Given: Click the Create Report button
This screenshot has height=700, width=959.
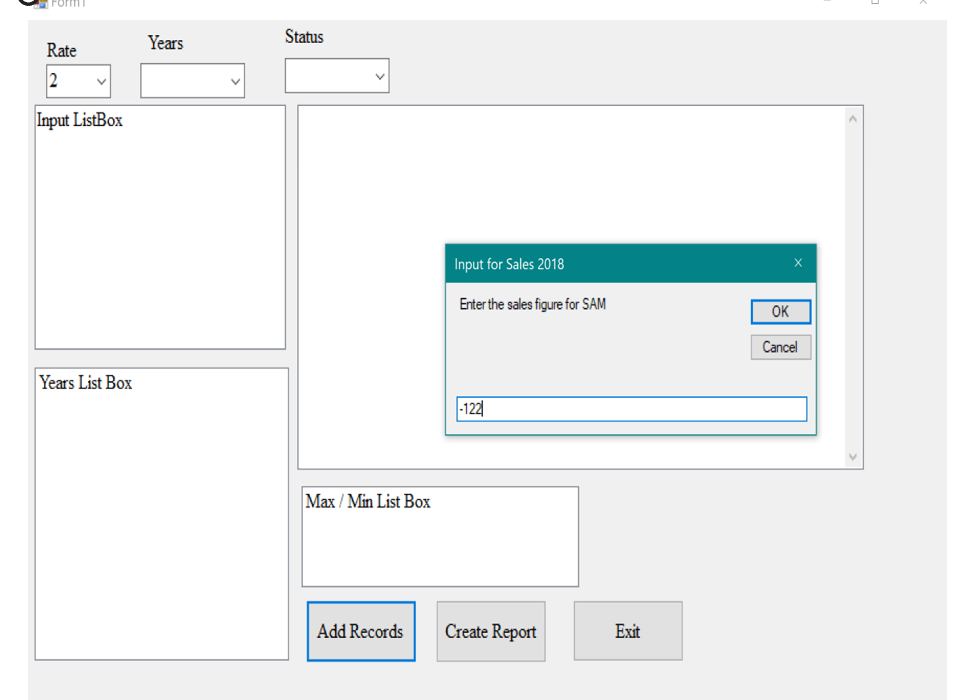Looking at the screenshot, I should (x=490, y=631).
